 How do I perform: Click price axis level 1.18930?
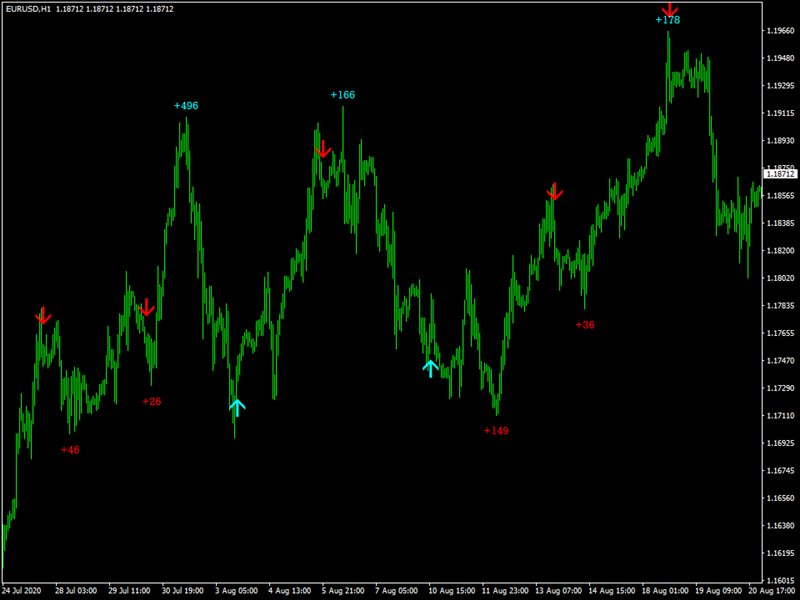pyautogui.click(x=781, y=140)
